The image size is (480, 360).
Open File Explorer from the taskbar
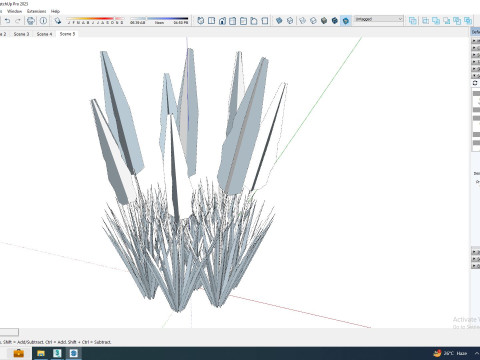(x=41, y=353)
